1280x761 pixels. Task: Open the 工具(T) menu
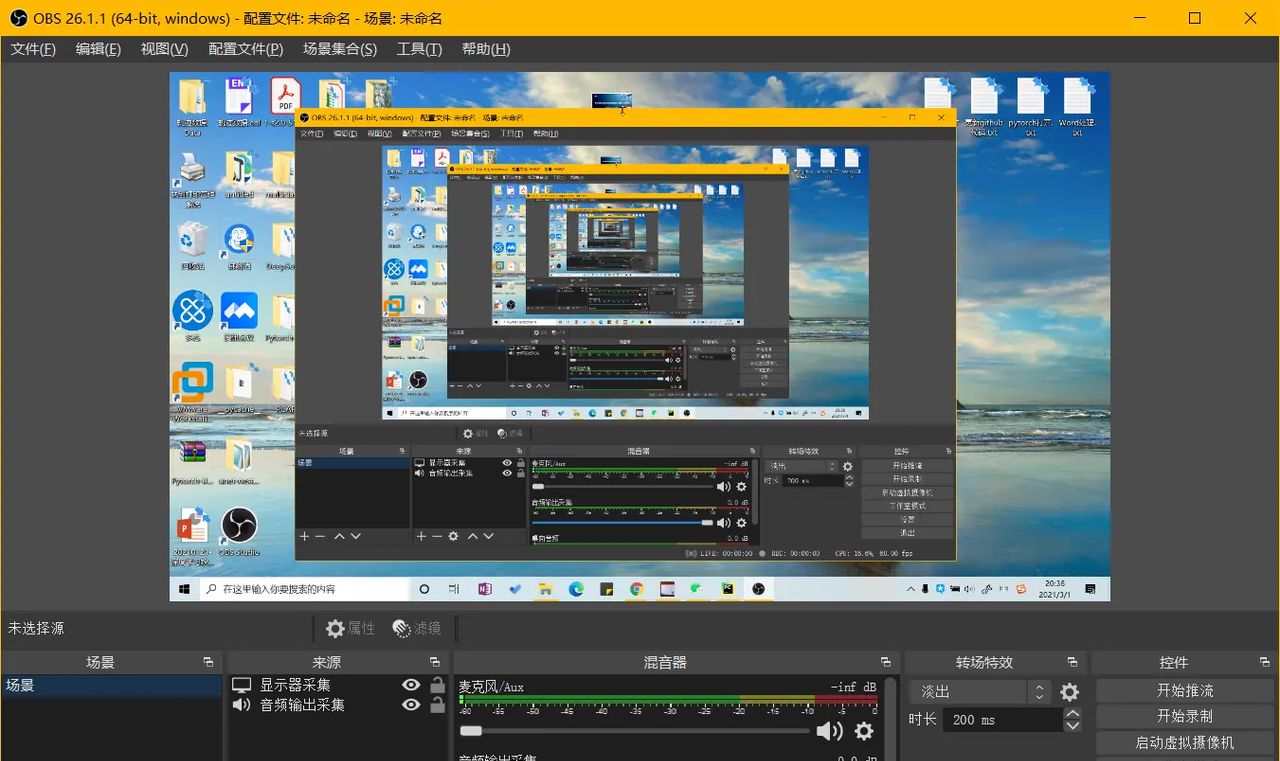click(418, 49)
